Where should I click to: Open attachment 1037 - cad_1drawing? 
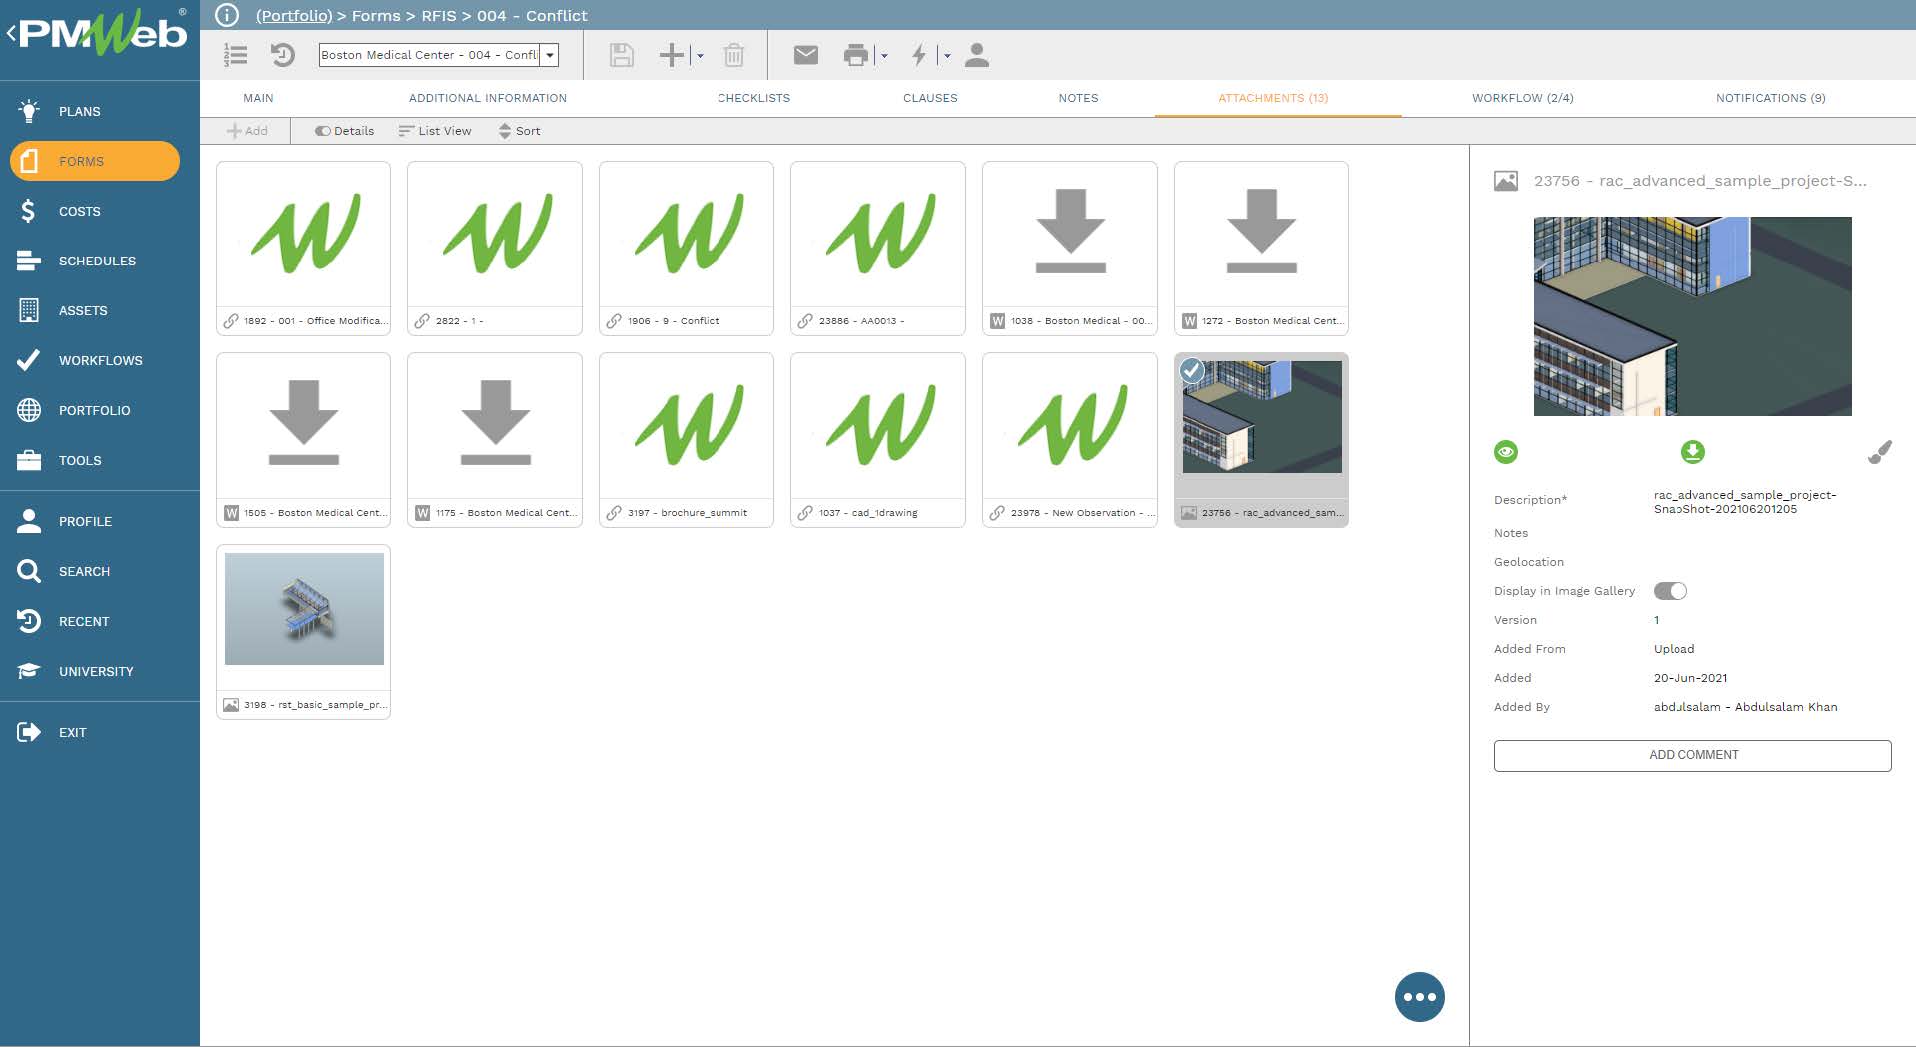(878, 440)
